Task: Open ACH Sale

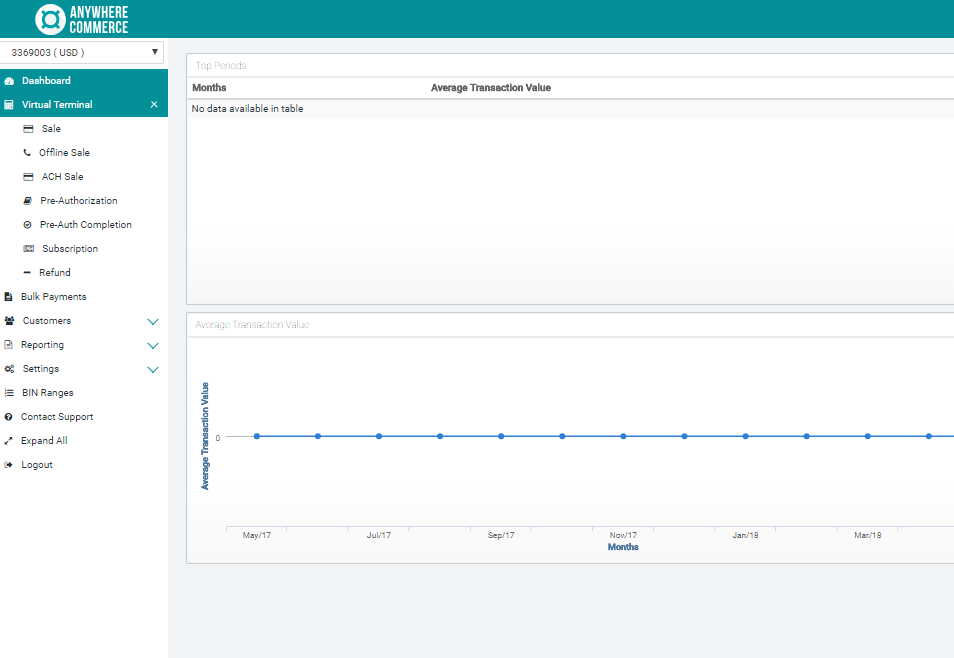Action: click(x=63, y=177)
